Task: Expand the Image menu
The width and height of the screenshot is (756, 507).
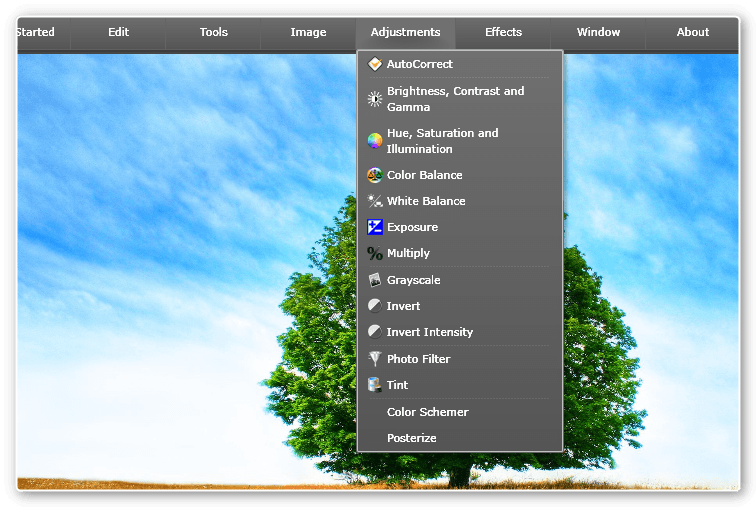Action: pos(308,32)
